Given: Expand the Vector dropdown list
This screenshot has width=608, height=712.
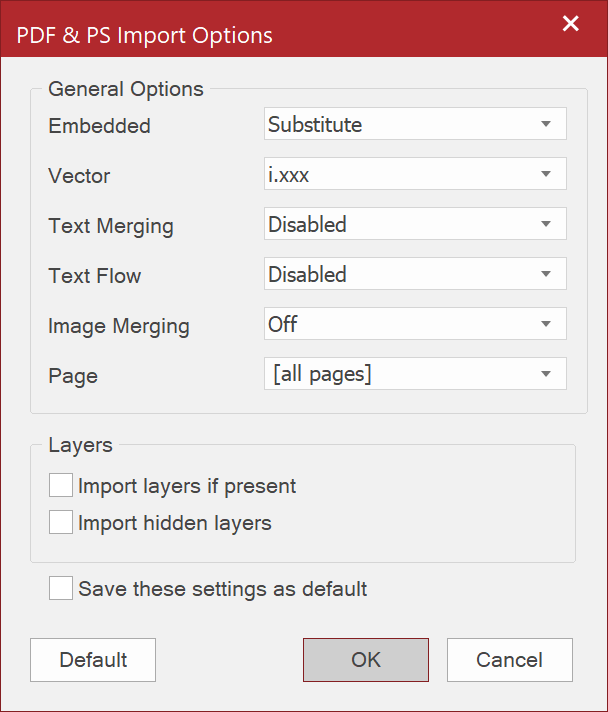Looking at the screenshot, I should [x=415, y=174].
